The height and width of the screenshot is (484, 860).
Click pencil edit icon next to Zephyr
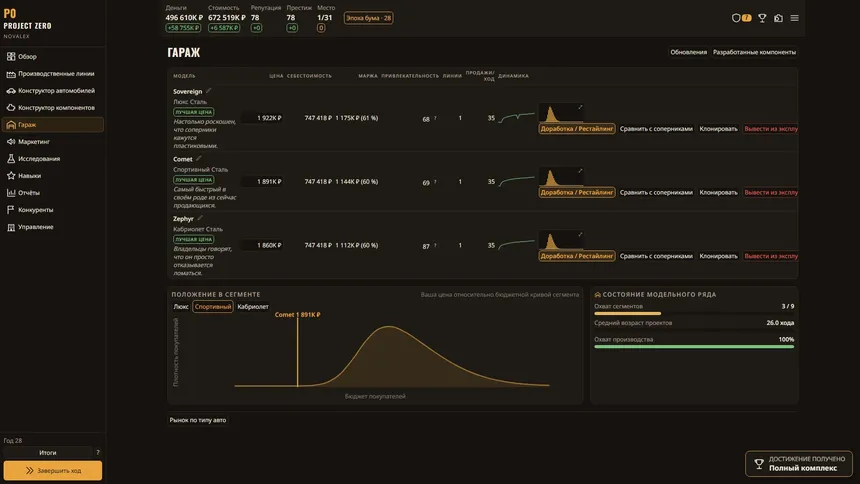click(200, 218)
